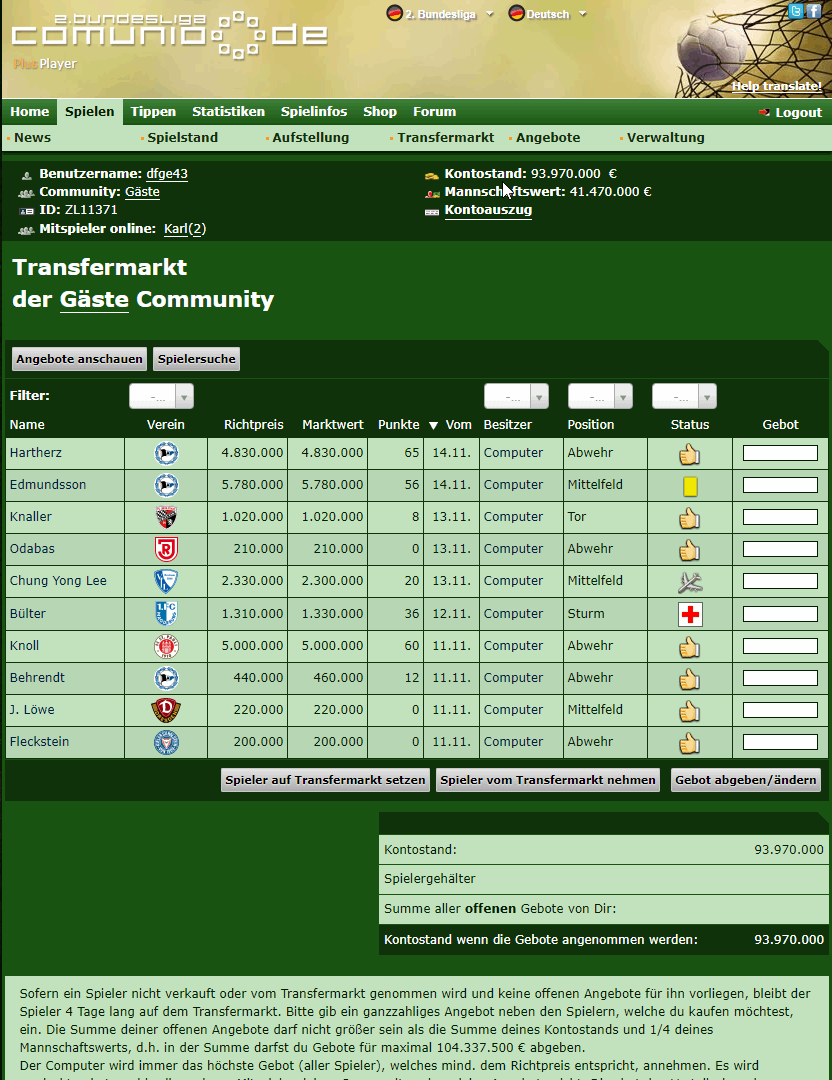Click J. Löwe's club crest icon
The height and width of the screenshot is (1080, 832).
point(166,710)
